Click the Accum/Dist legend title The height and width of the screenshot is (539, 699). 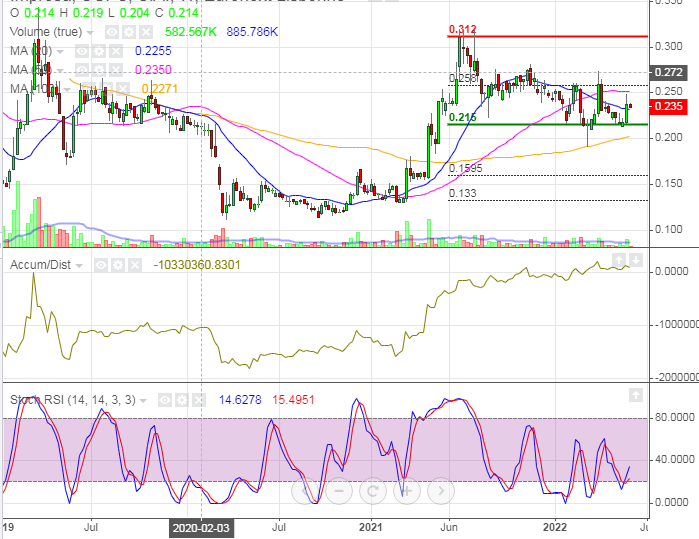[x=40, y=265]
